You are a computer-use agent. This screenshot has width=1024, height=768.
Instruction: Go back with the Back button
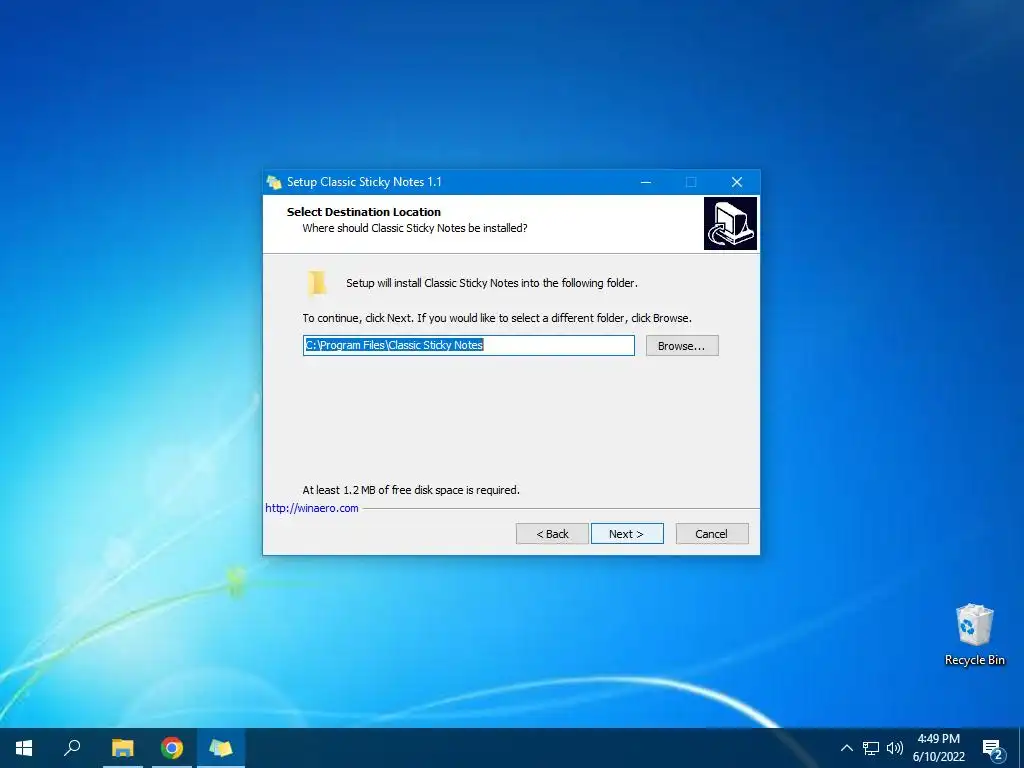(x=552, y=534)
